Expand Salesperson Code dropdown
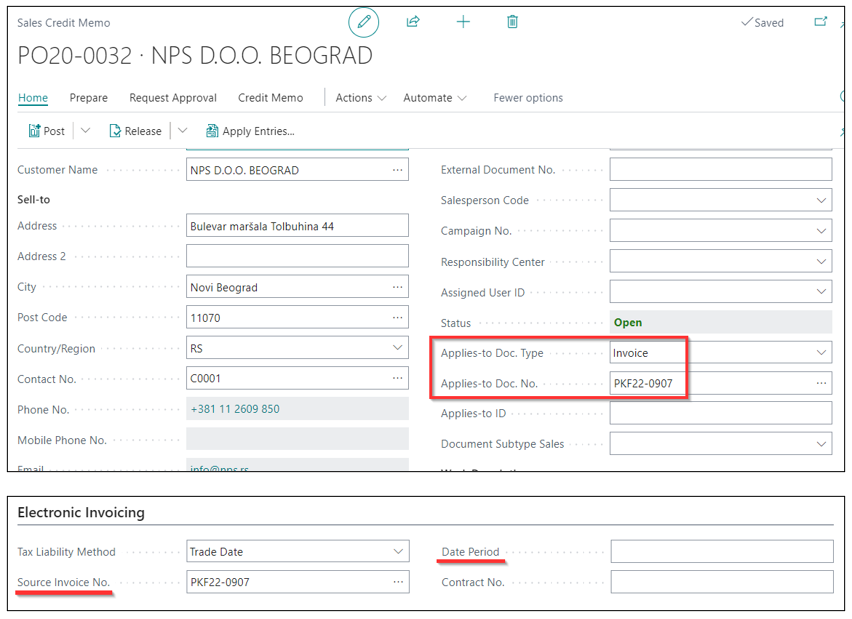The height and width of the screenshot is (619, 852). click(821, 200)
